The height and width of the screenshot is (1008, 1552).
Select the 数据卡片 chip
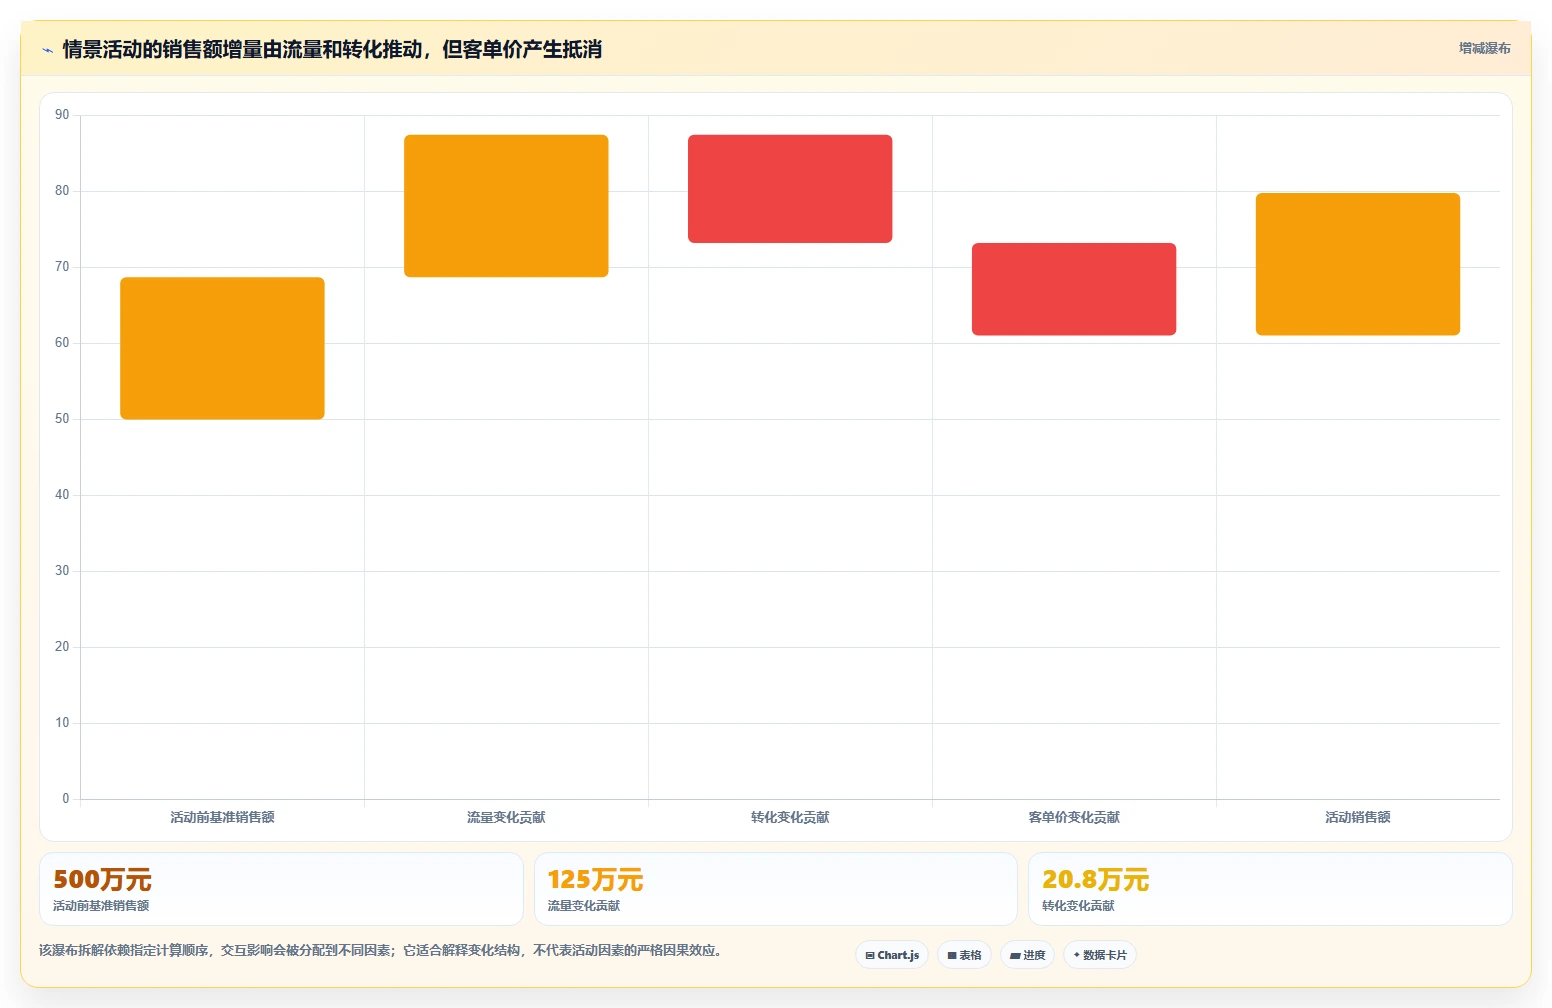click(1100, 955)
